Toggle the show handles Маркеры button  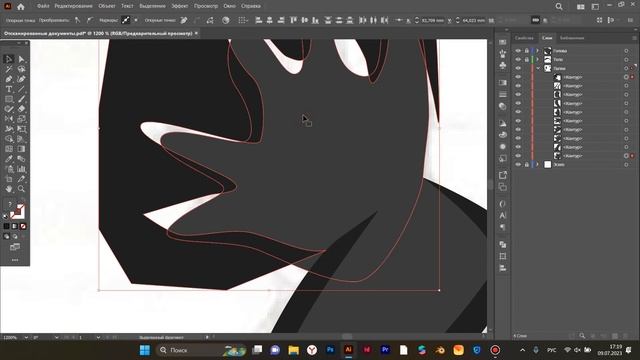(125, 20)
